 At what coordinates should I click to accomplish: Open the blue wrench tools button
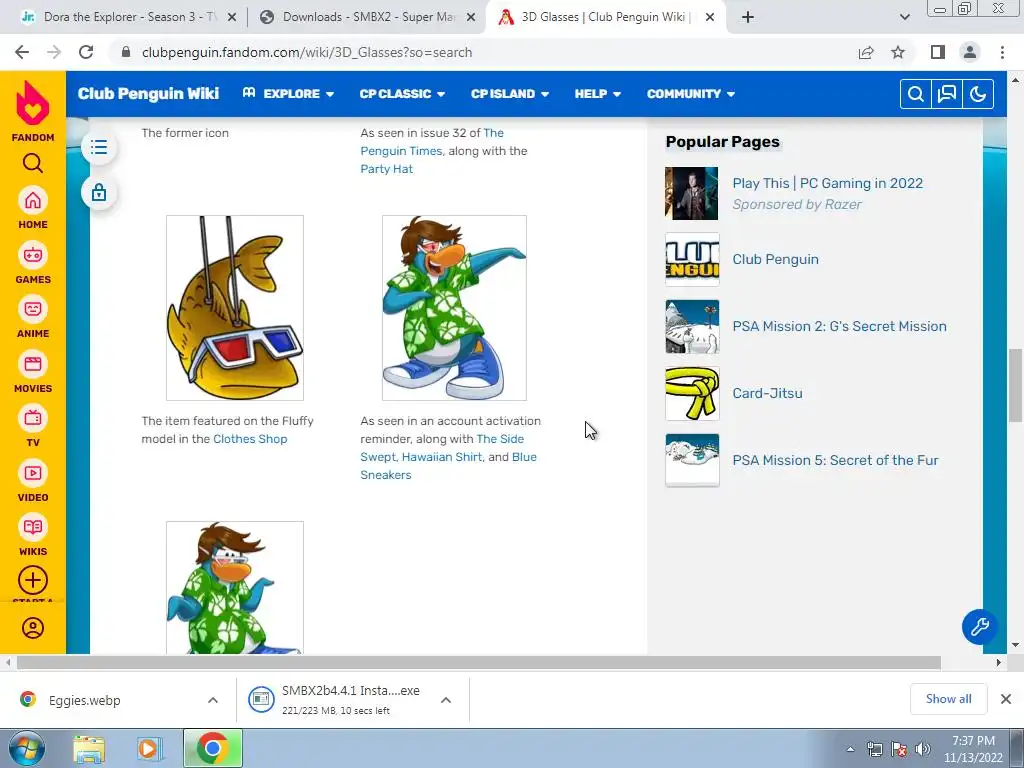pos(979,627)
